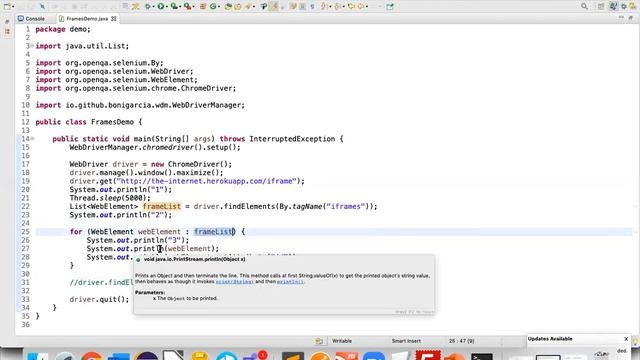The width and height of the screenshot is (640, 360).
Task: Select the FramesDemo.java editor tab
Action: (x=87, y=18)
